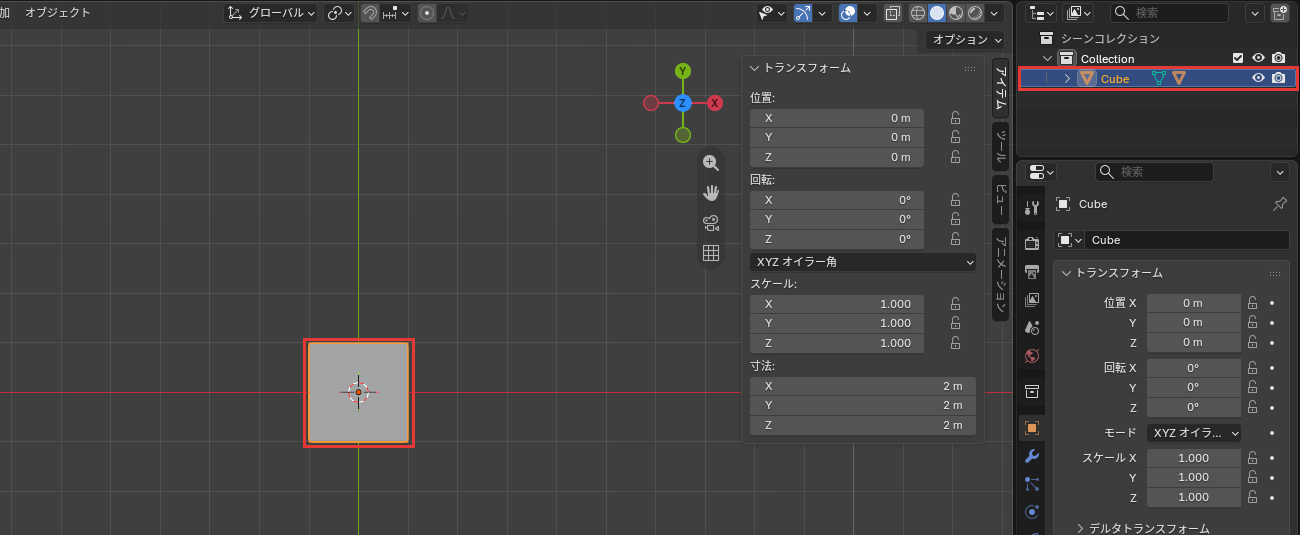The image size is (1300, 535).
Task: Toggle lock on location X in sidebar
Action: (x=955, y=117)
